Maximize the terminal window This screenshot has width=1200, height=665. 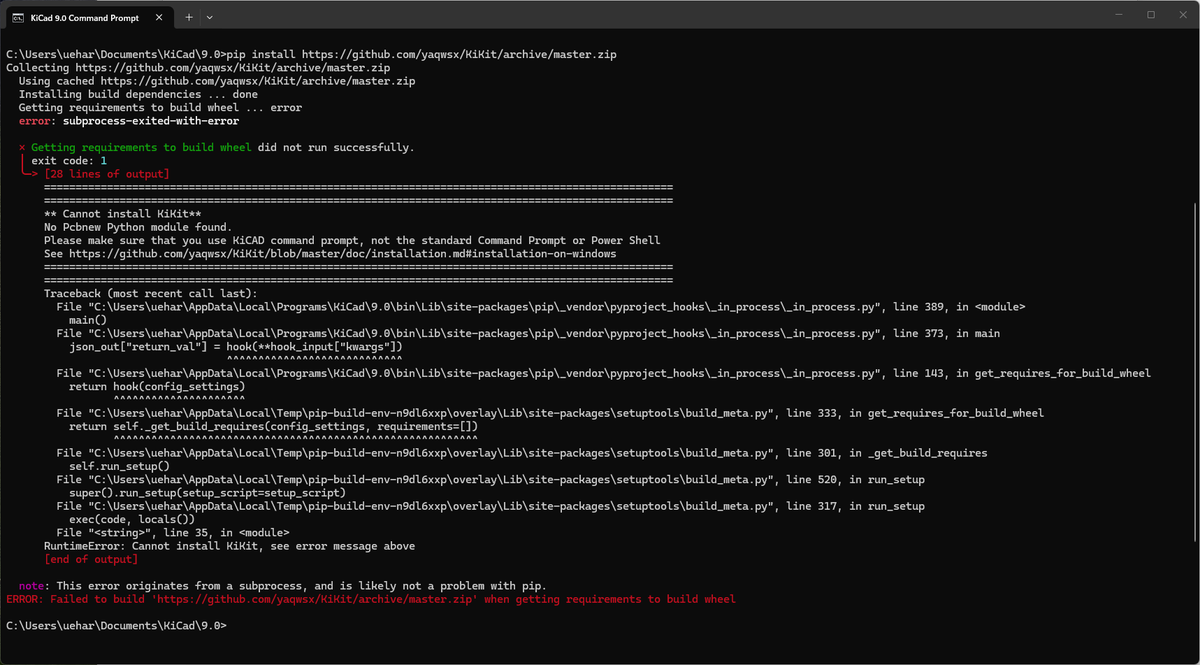(1151, 15)
